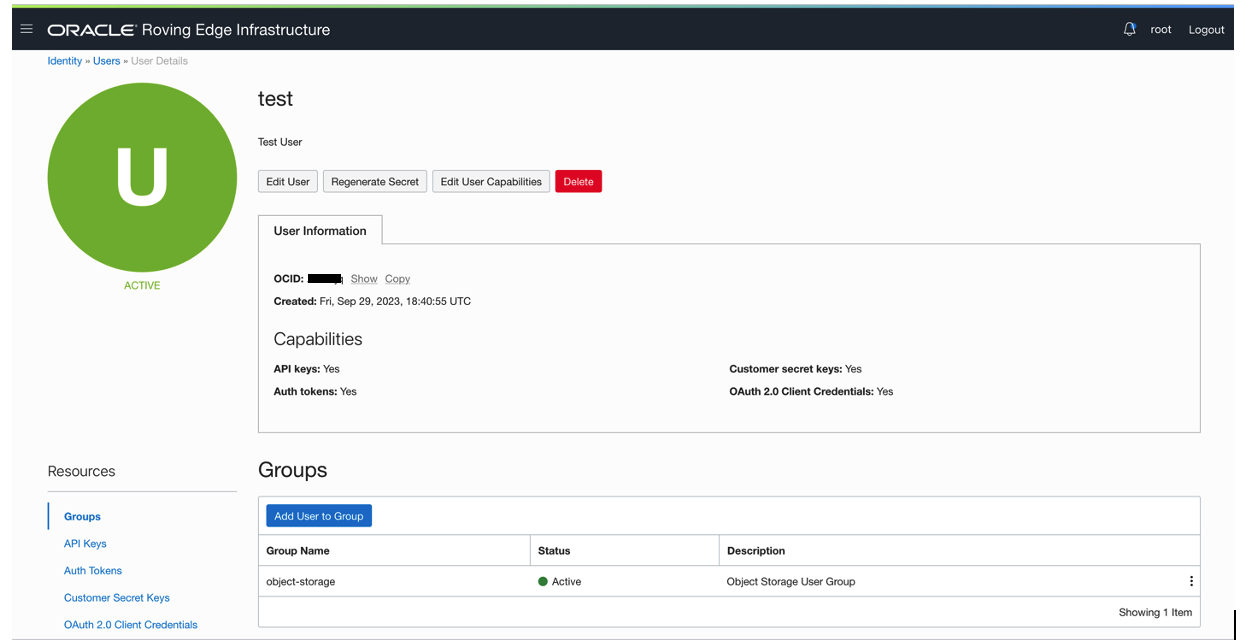This screenshot has width=1252, height=640.
Task: Open Edit User Capabilities
Action: 491,181
